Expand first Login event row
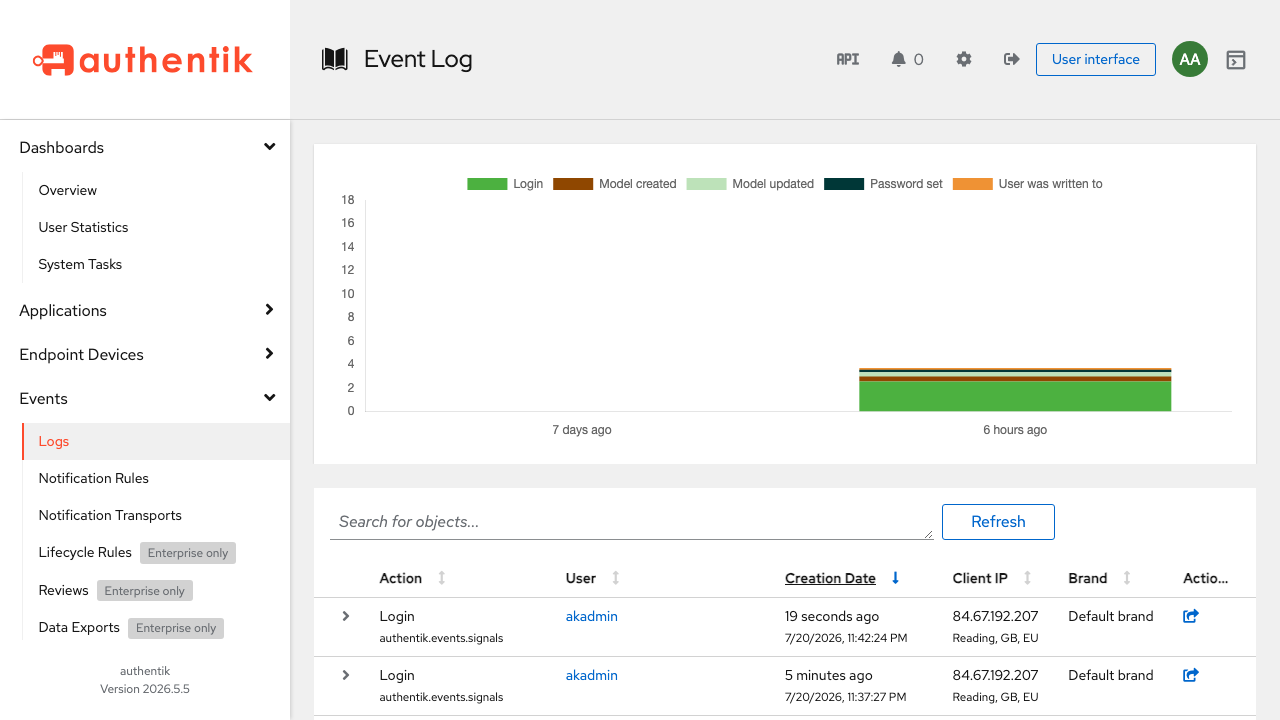 346,616
